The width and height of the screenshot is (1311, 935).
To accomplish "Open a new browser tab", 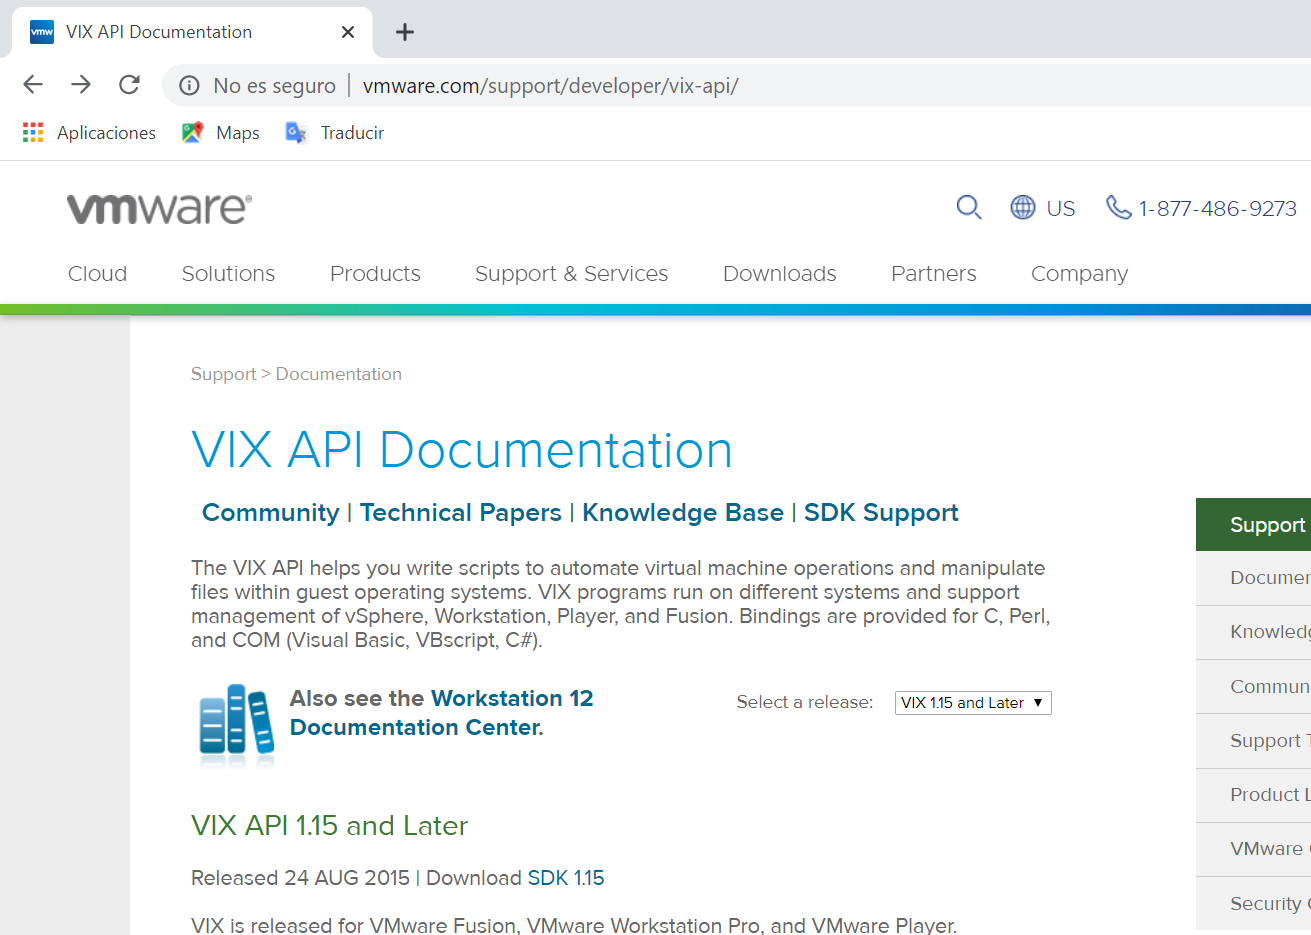I will [x=405, y=32].
